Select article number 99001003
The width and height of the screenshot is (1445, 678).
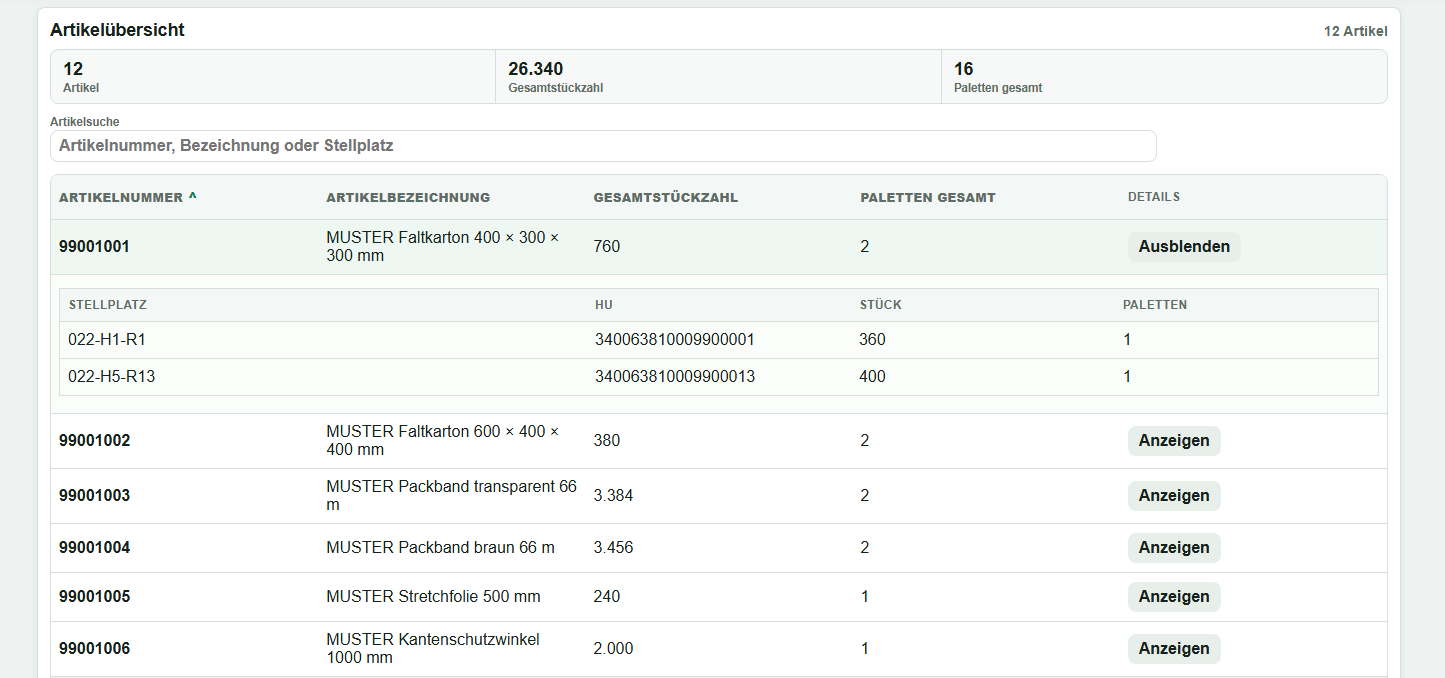click(95, 496)
